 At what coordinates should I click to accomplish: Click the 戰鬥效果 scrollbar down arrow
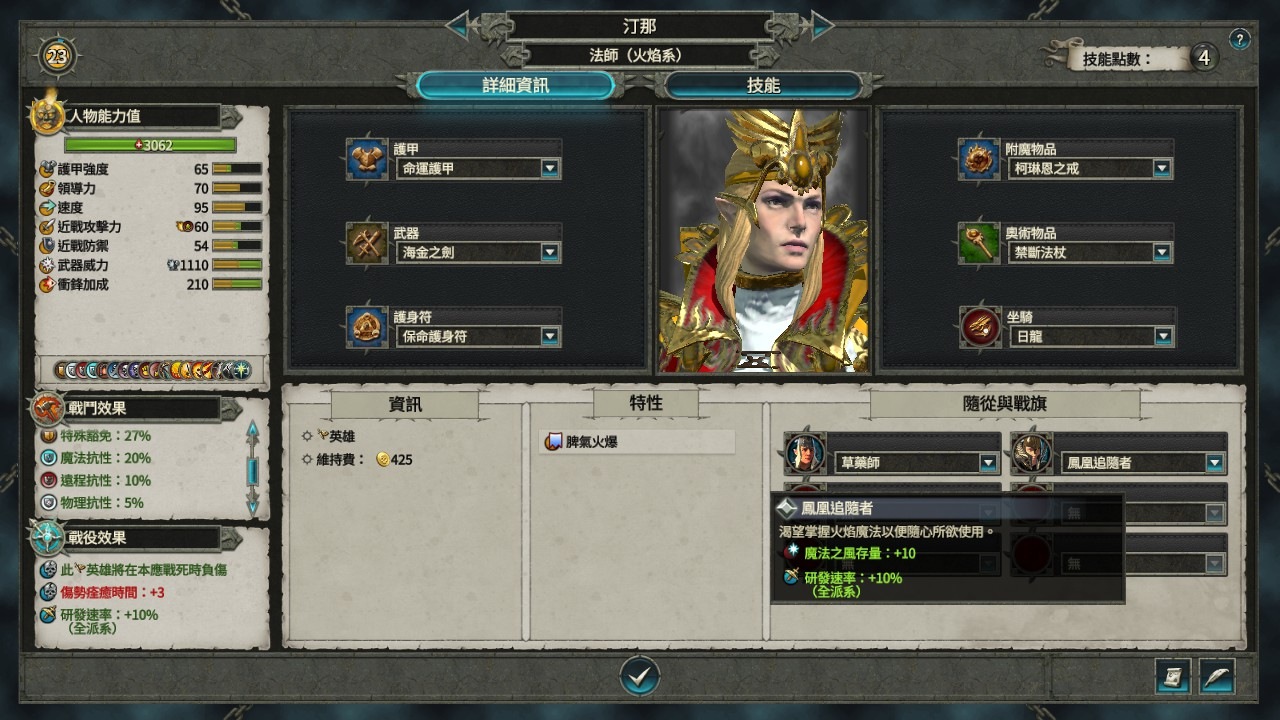(253, 501)
